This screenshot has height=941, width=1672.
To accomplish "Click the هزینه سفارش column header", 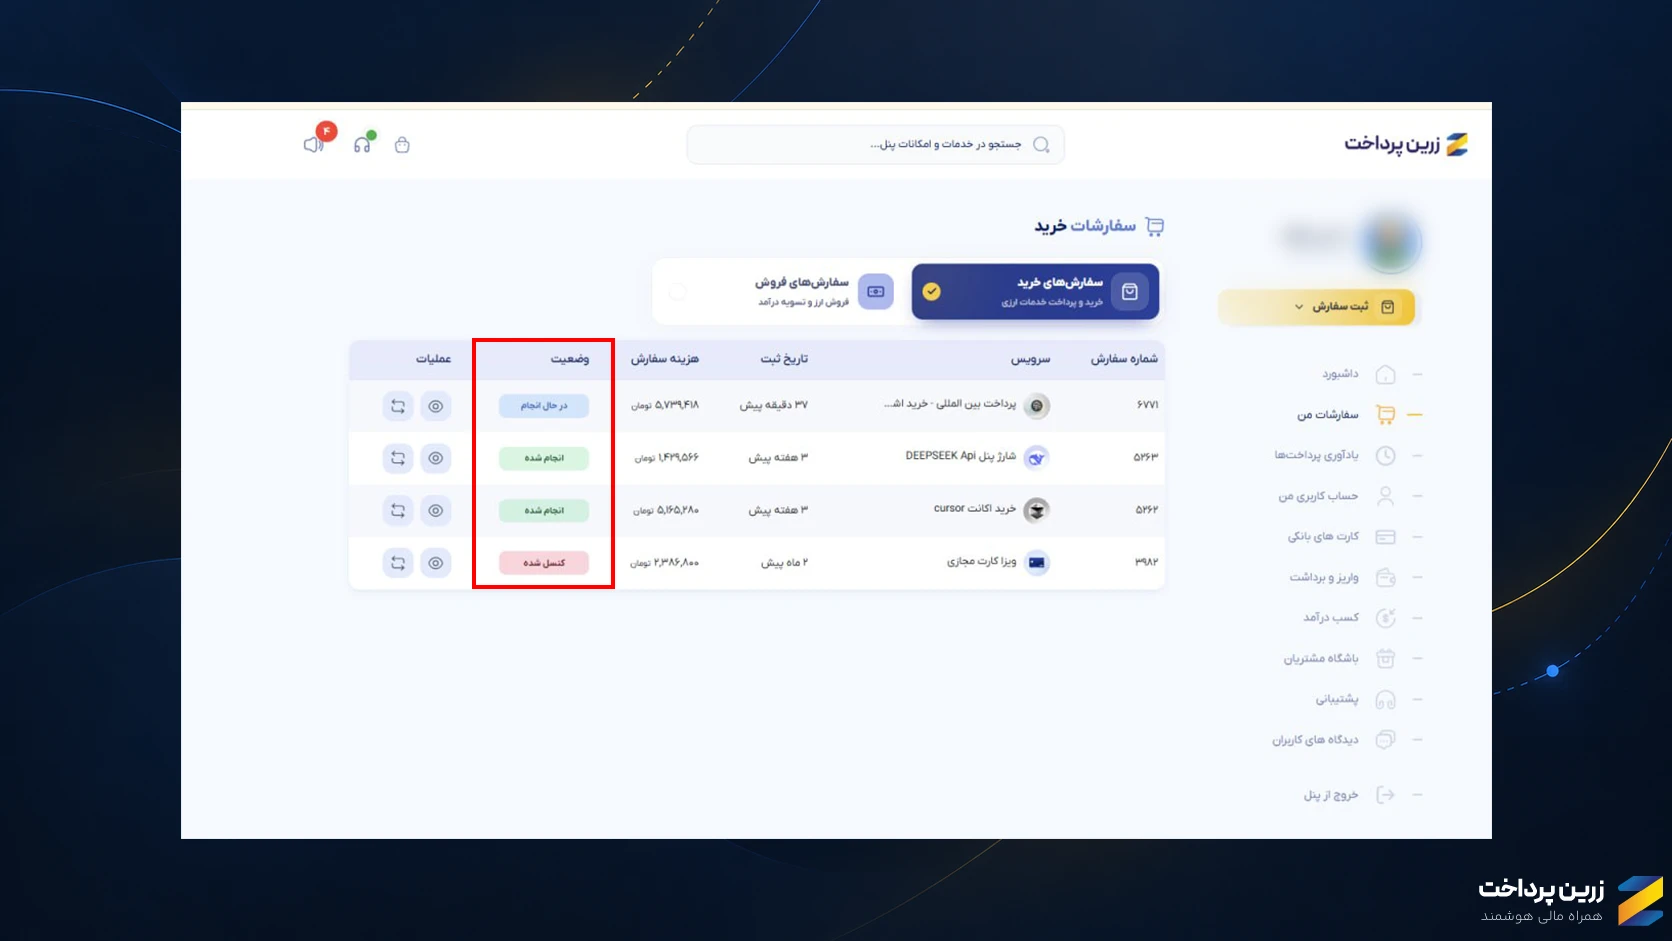I will 665,359.
